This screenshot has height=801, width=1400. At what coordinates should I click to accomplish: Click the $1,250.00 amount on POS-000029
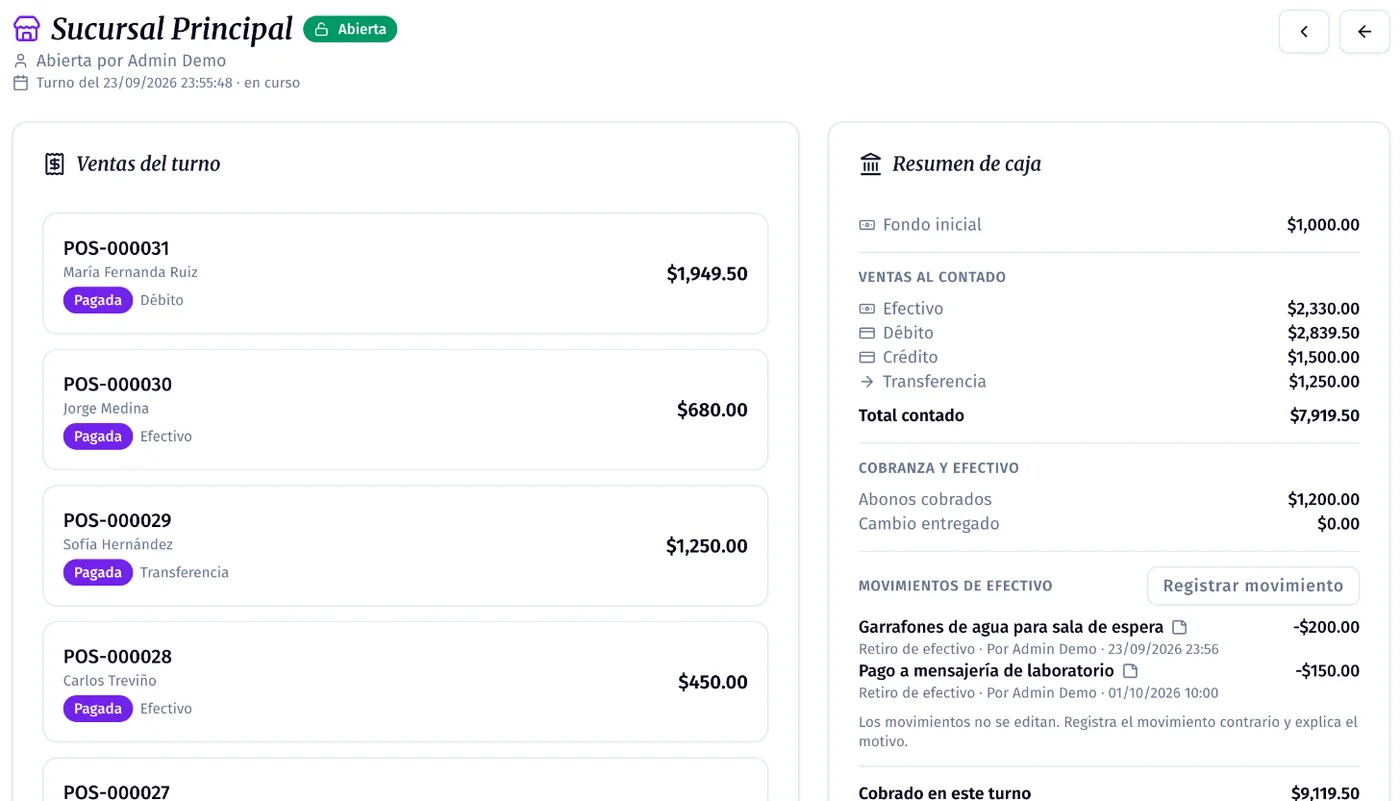pos(707,546)
